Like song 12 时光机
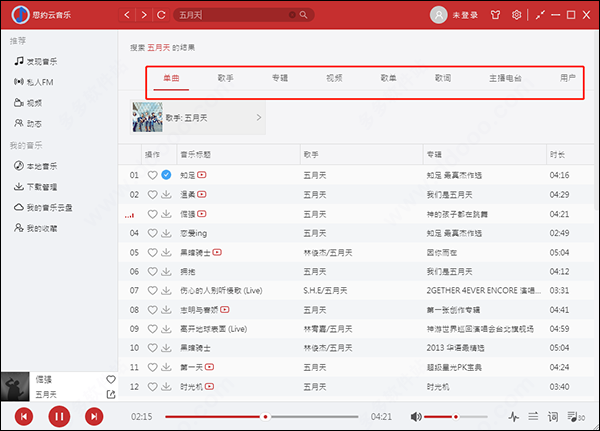The width and height of the screenshot is (600, 431). [x=153, y=387]
